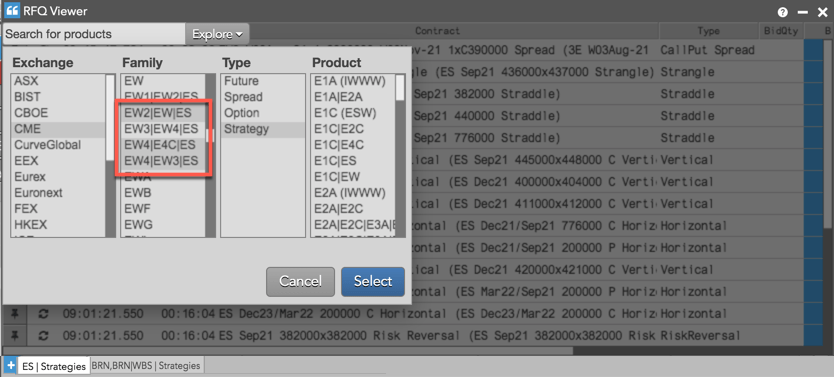Click the Select button
Image resolution: width=836 pixels, height=377 pixels.
(373, 282)
